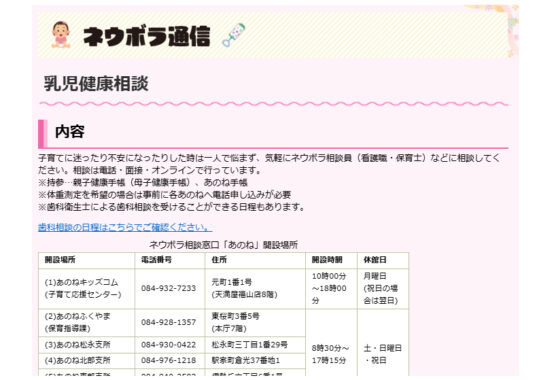
Task: Select the あのね北部支所 row
Action: (x=172, y=361)
